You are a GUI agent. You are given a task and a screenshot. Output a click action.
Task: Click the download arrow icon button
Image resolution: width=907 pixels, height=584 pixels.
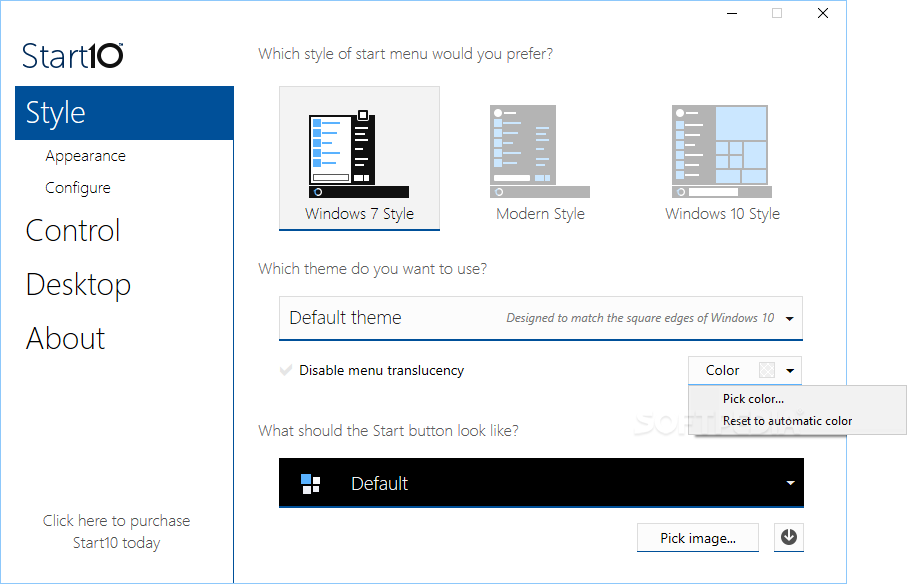789,537
